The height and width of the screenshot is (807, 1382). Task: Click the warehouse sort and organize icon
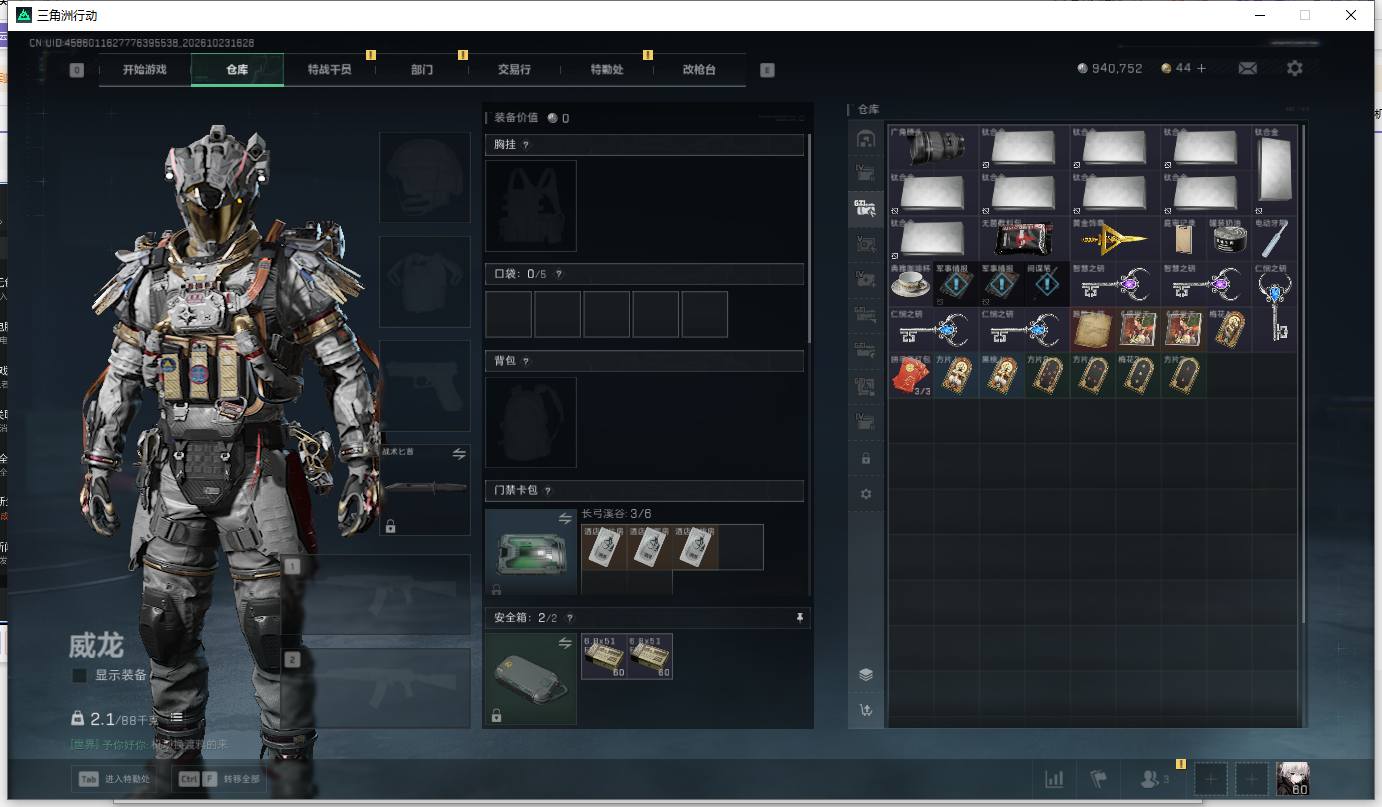(x=866, y=711)
